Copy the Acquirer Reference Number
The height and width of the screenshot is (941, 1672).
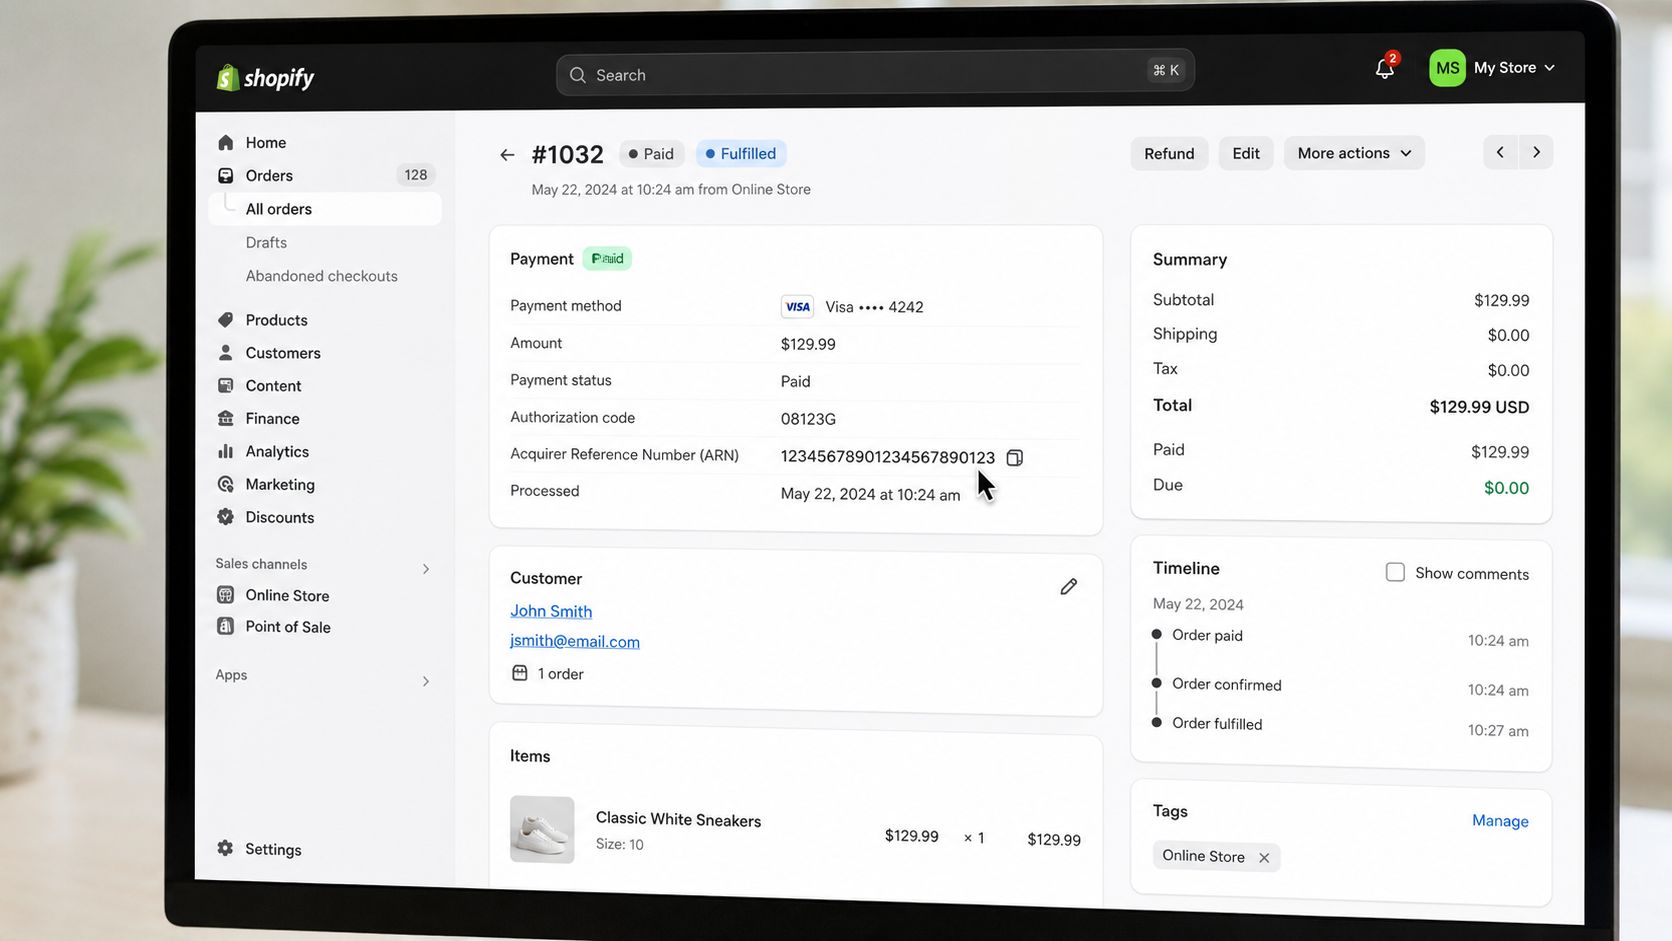point(1015,457)
